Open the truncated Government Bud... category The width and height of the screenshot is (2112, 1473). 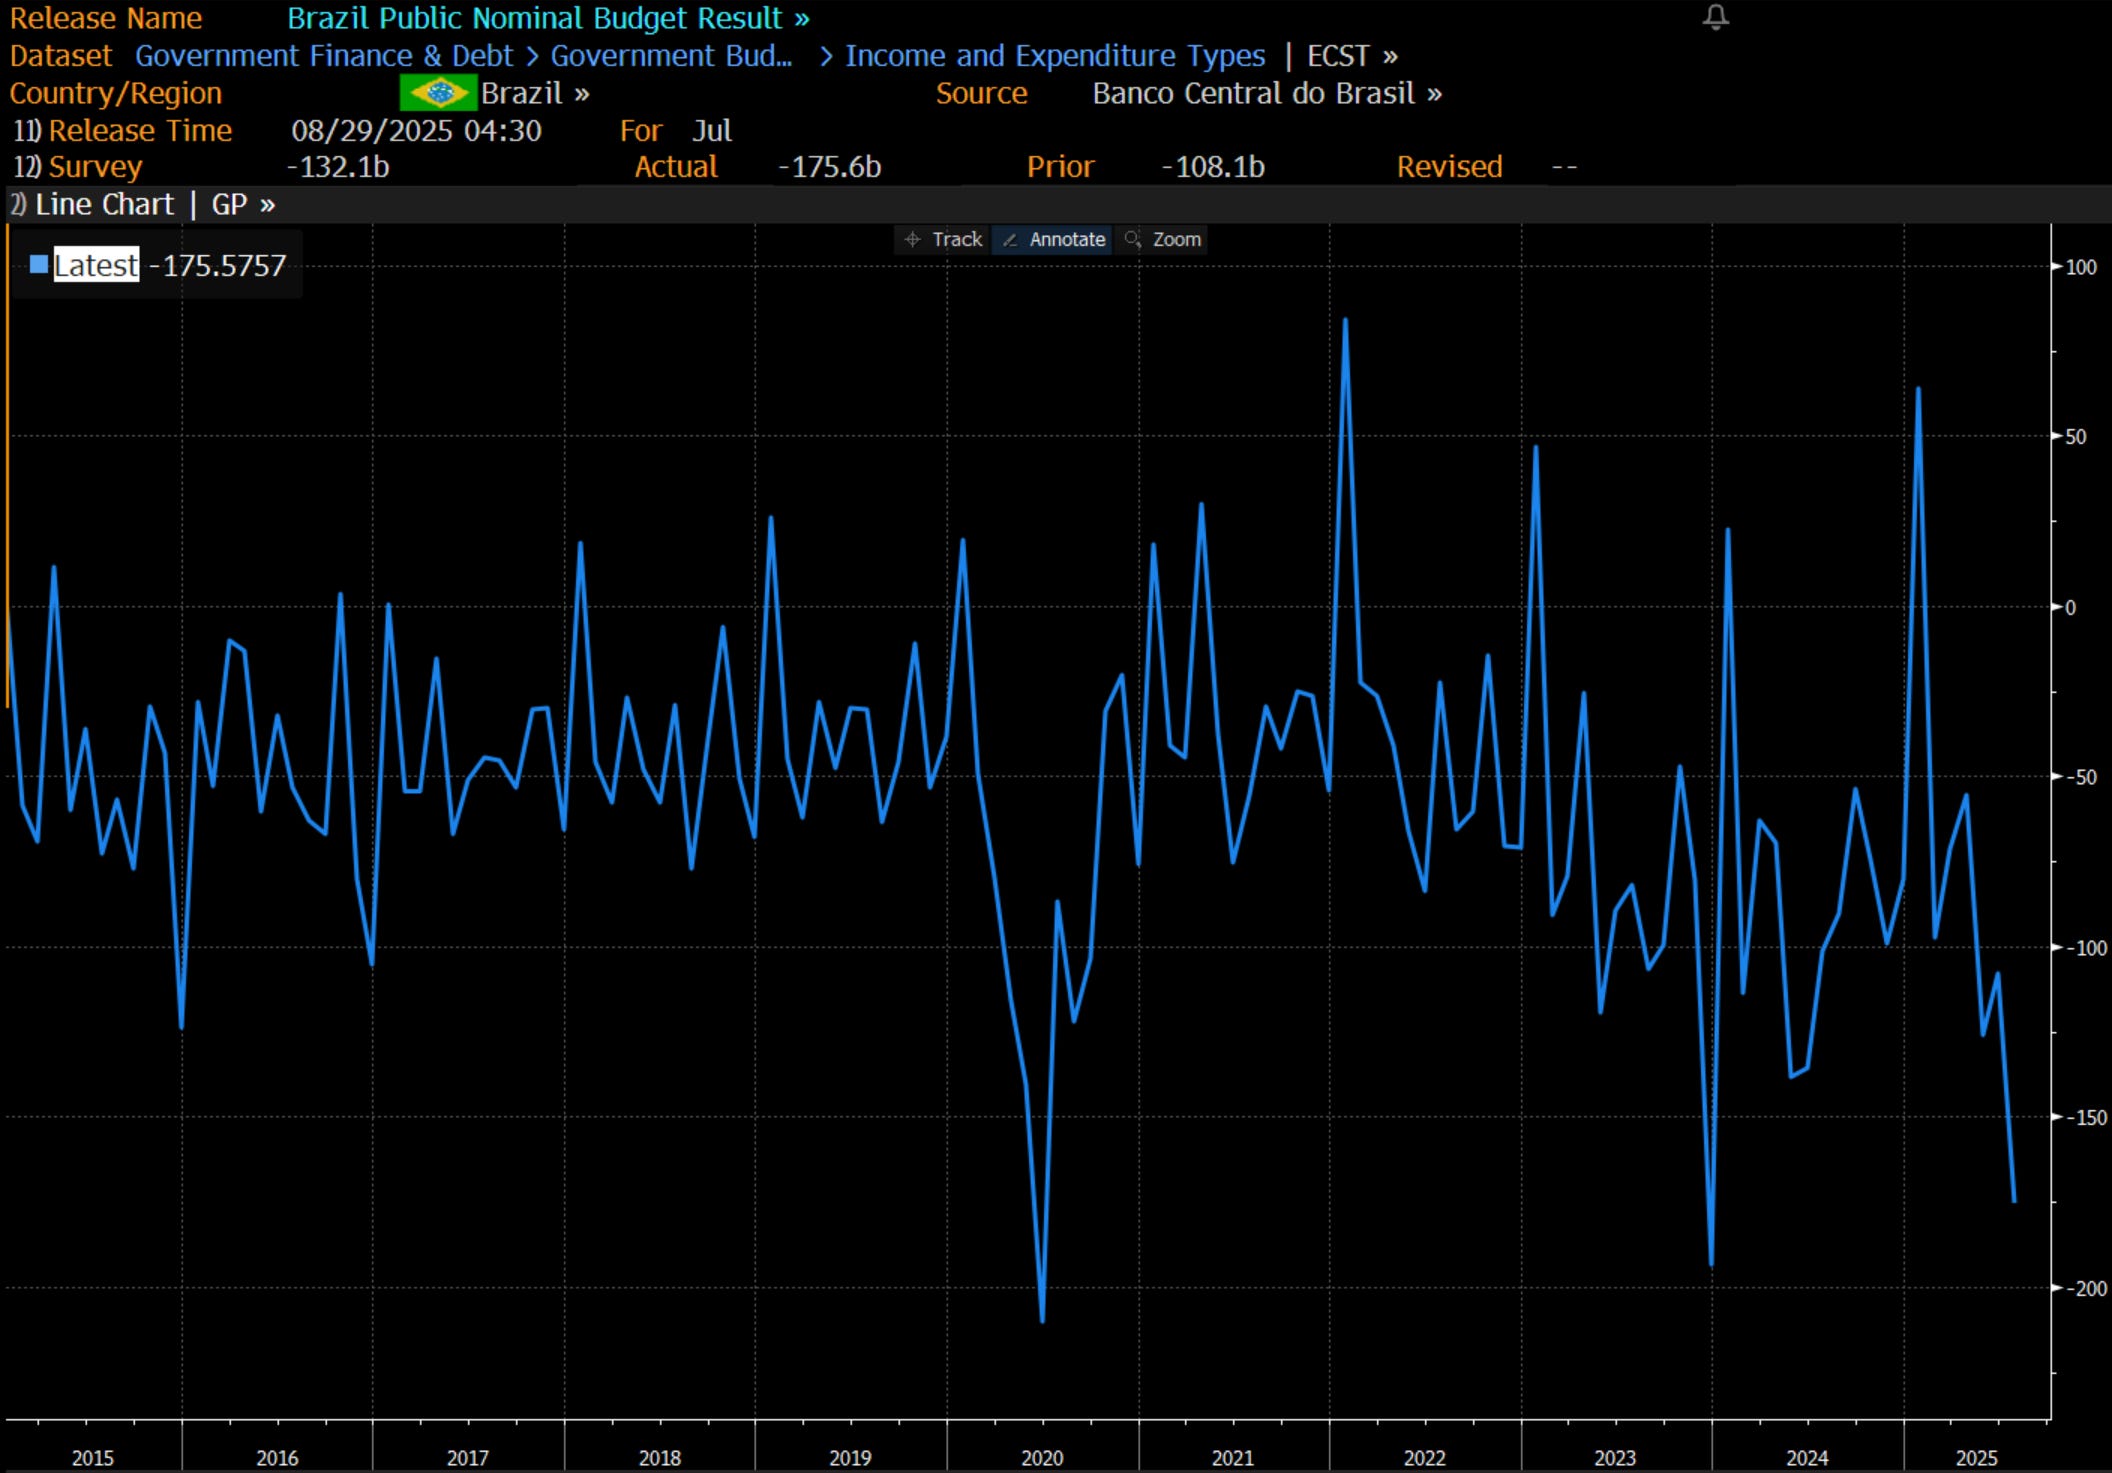tap(671, 56)
